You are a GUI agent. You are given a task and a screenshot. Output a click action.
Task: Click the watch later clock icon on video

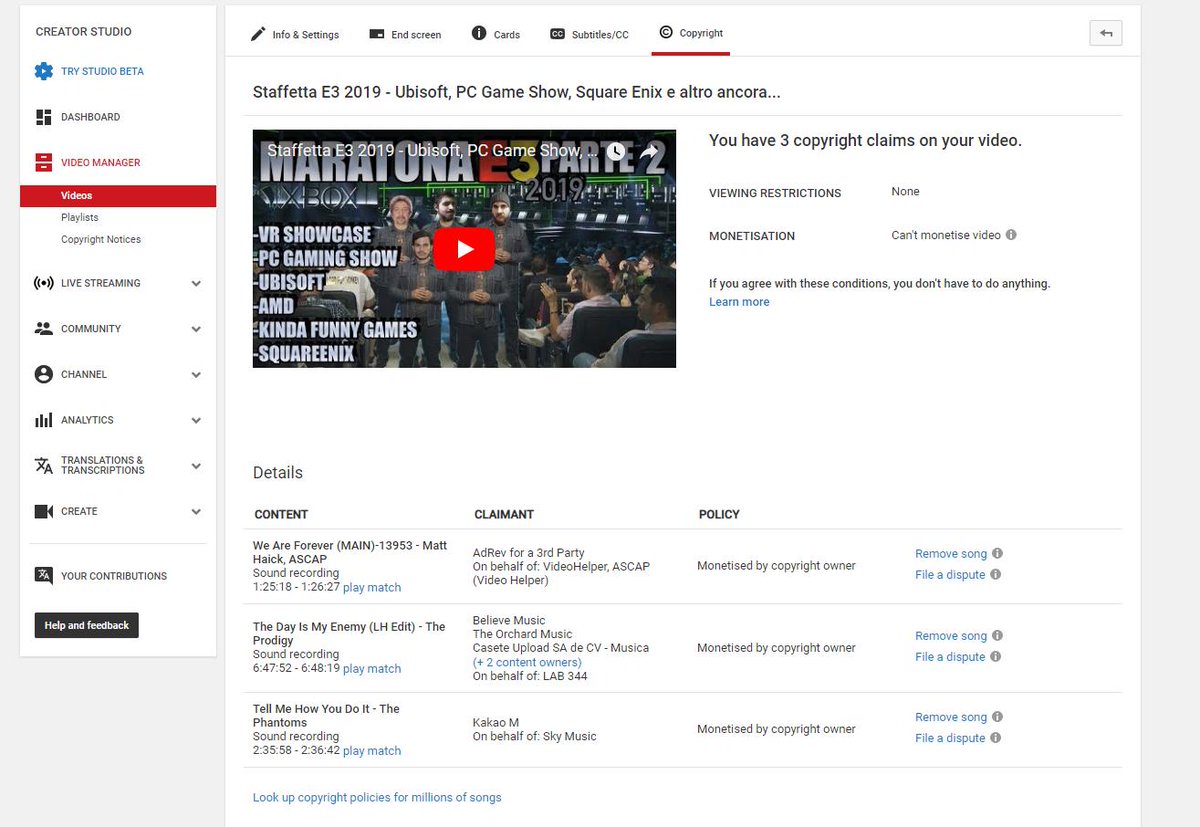click(616, 152)
